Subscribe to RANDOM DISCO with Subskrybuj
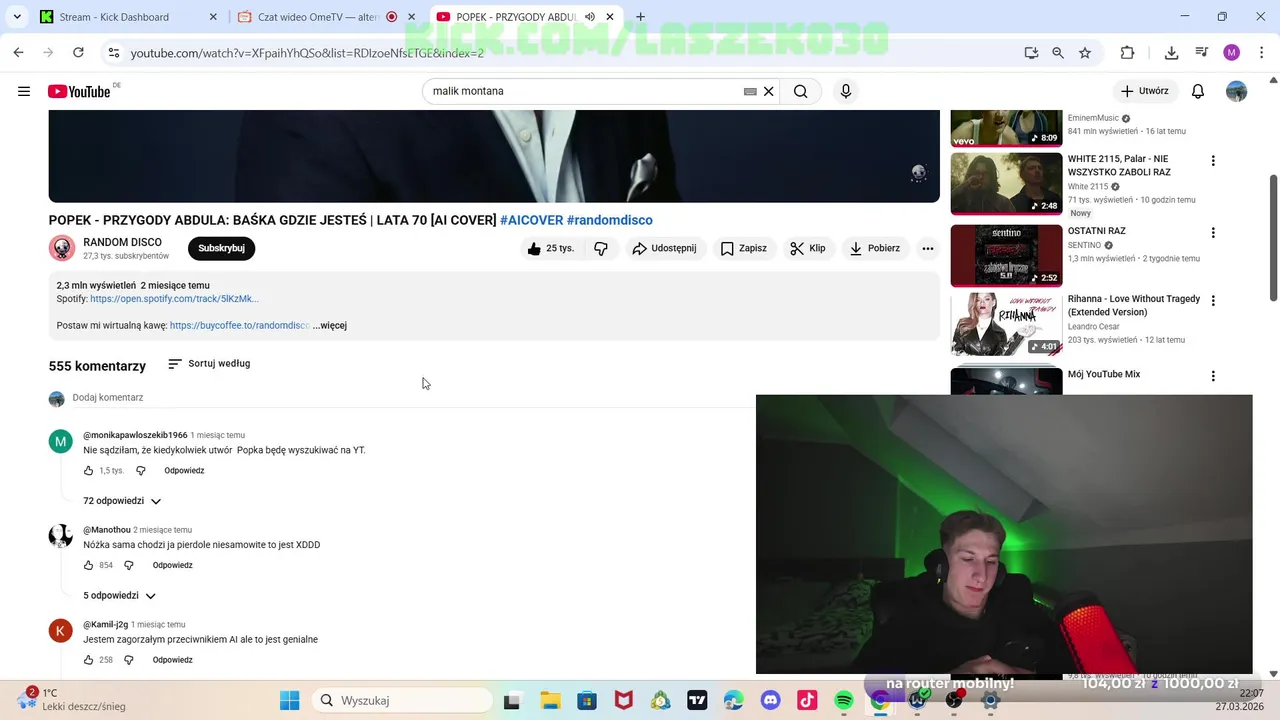This screenshot has width=1280, height=720. pos(221,248)
